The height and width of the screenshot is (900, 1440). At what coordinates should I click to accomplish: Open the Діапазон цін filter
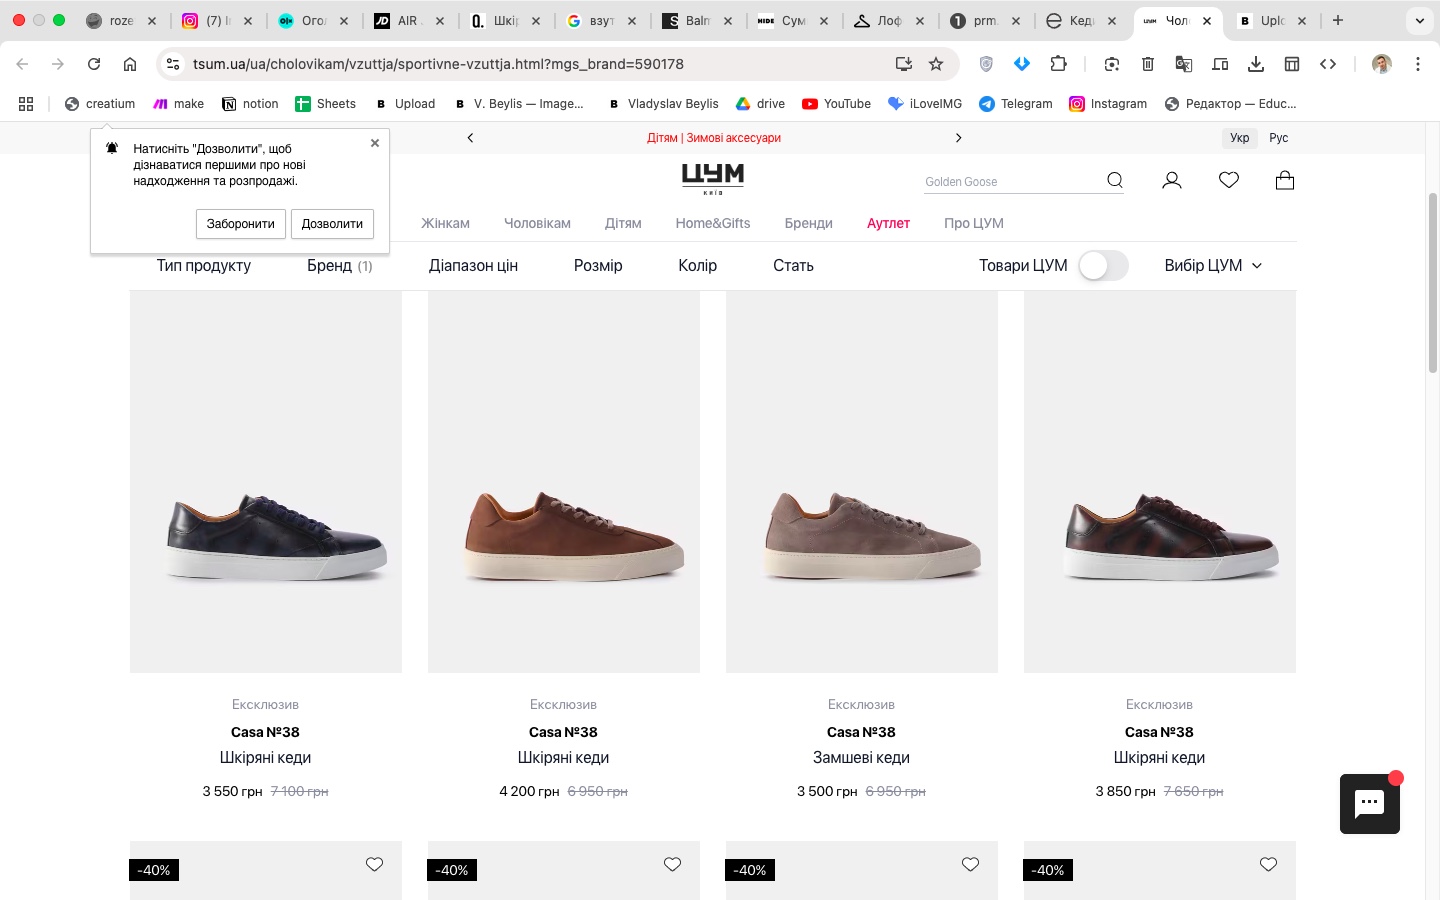[473, 266]
